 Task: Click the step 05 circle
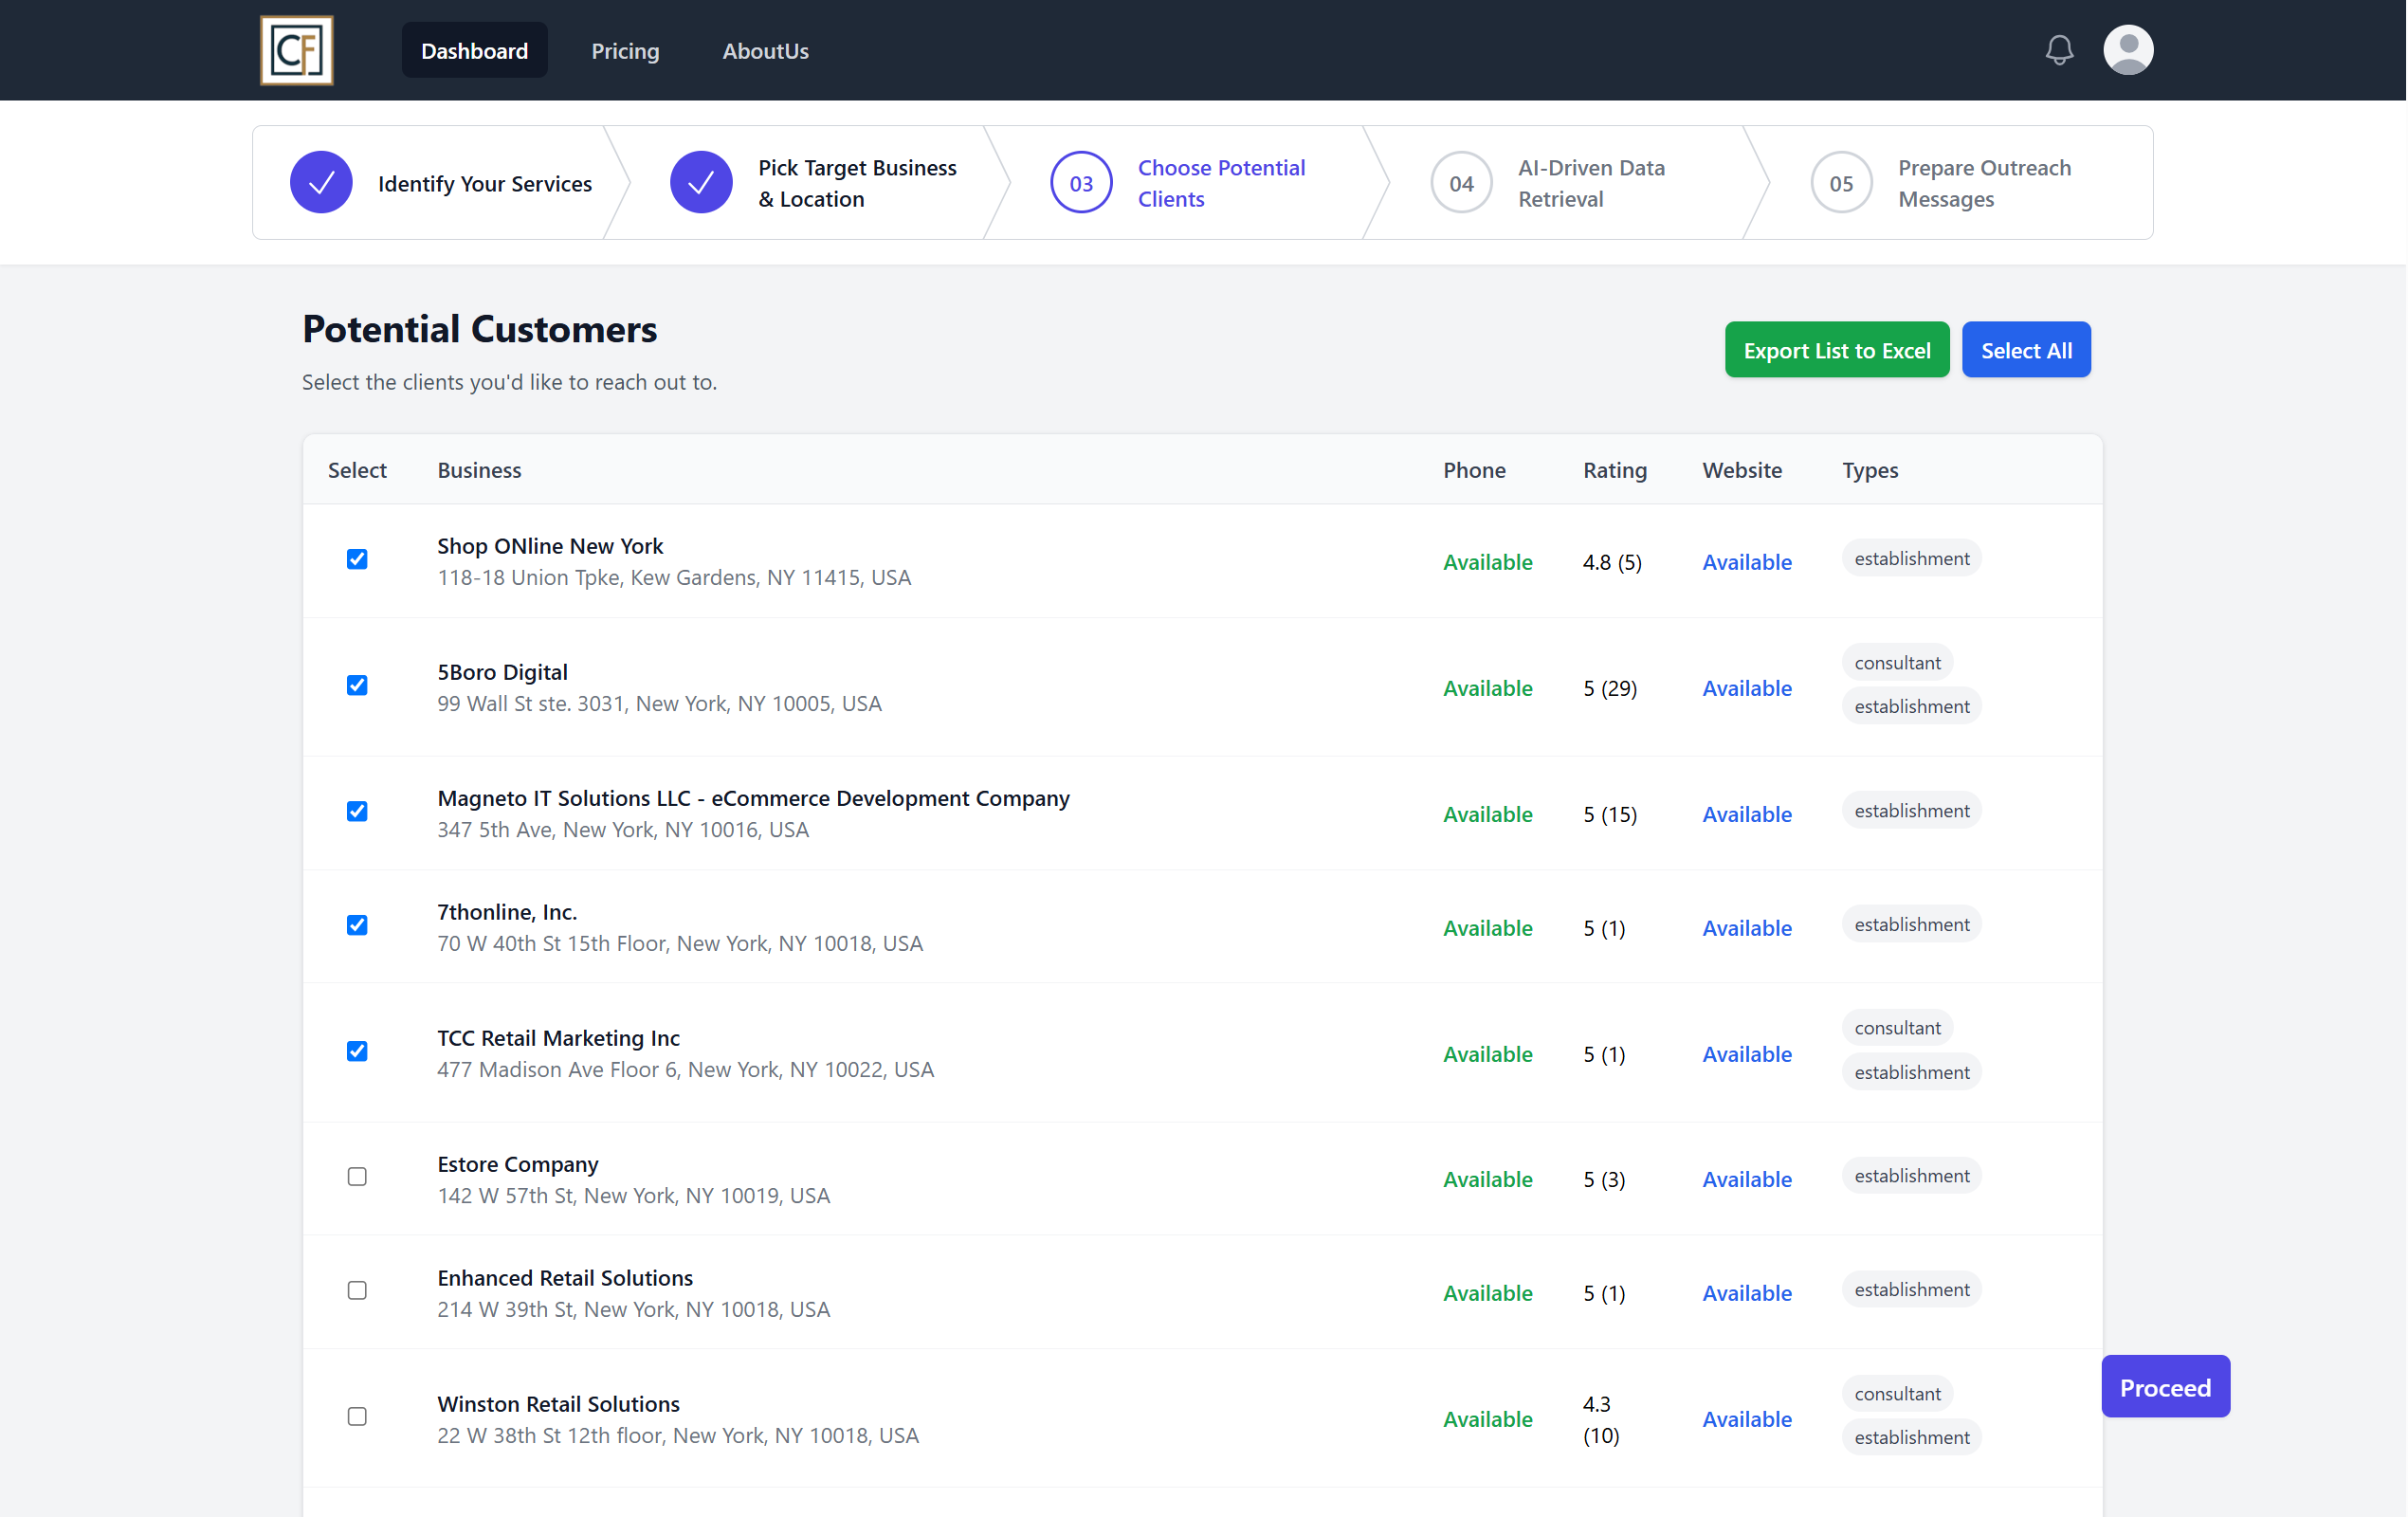[1841, 183]
